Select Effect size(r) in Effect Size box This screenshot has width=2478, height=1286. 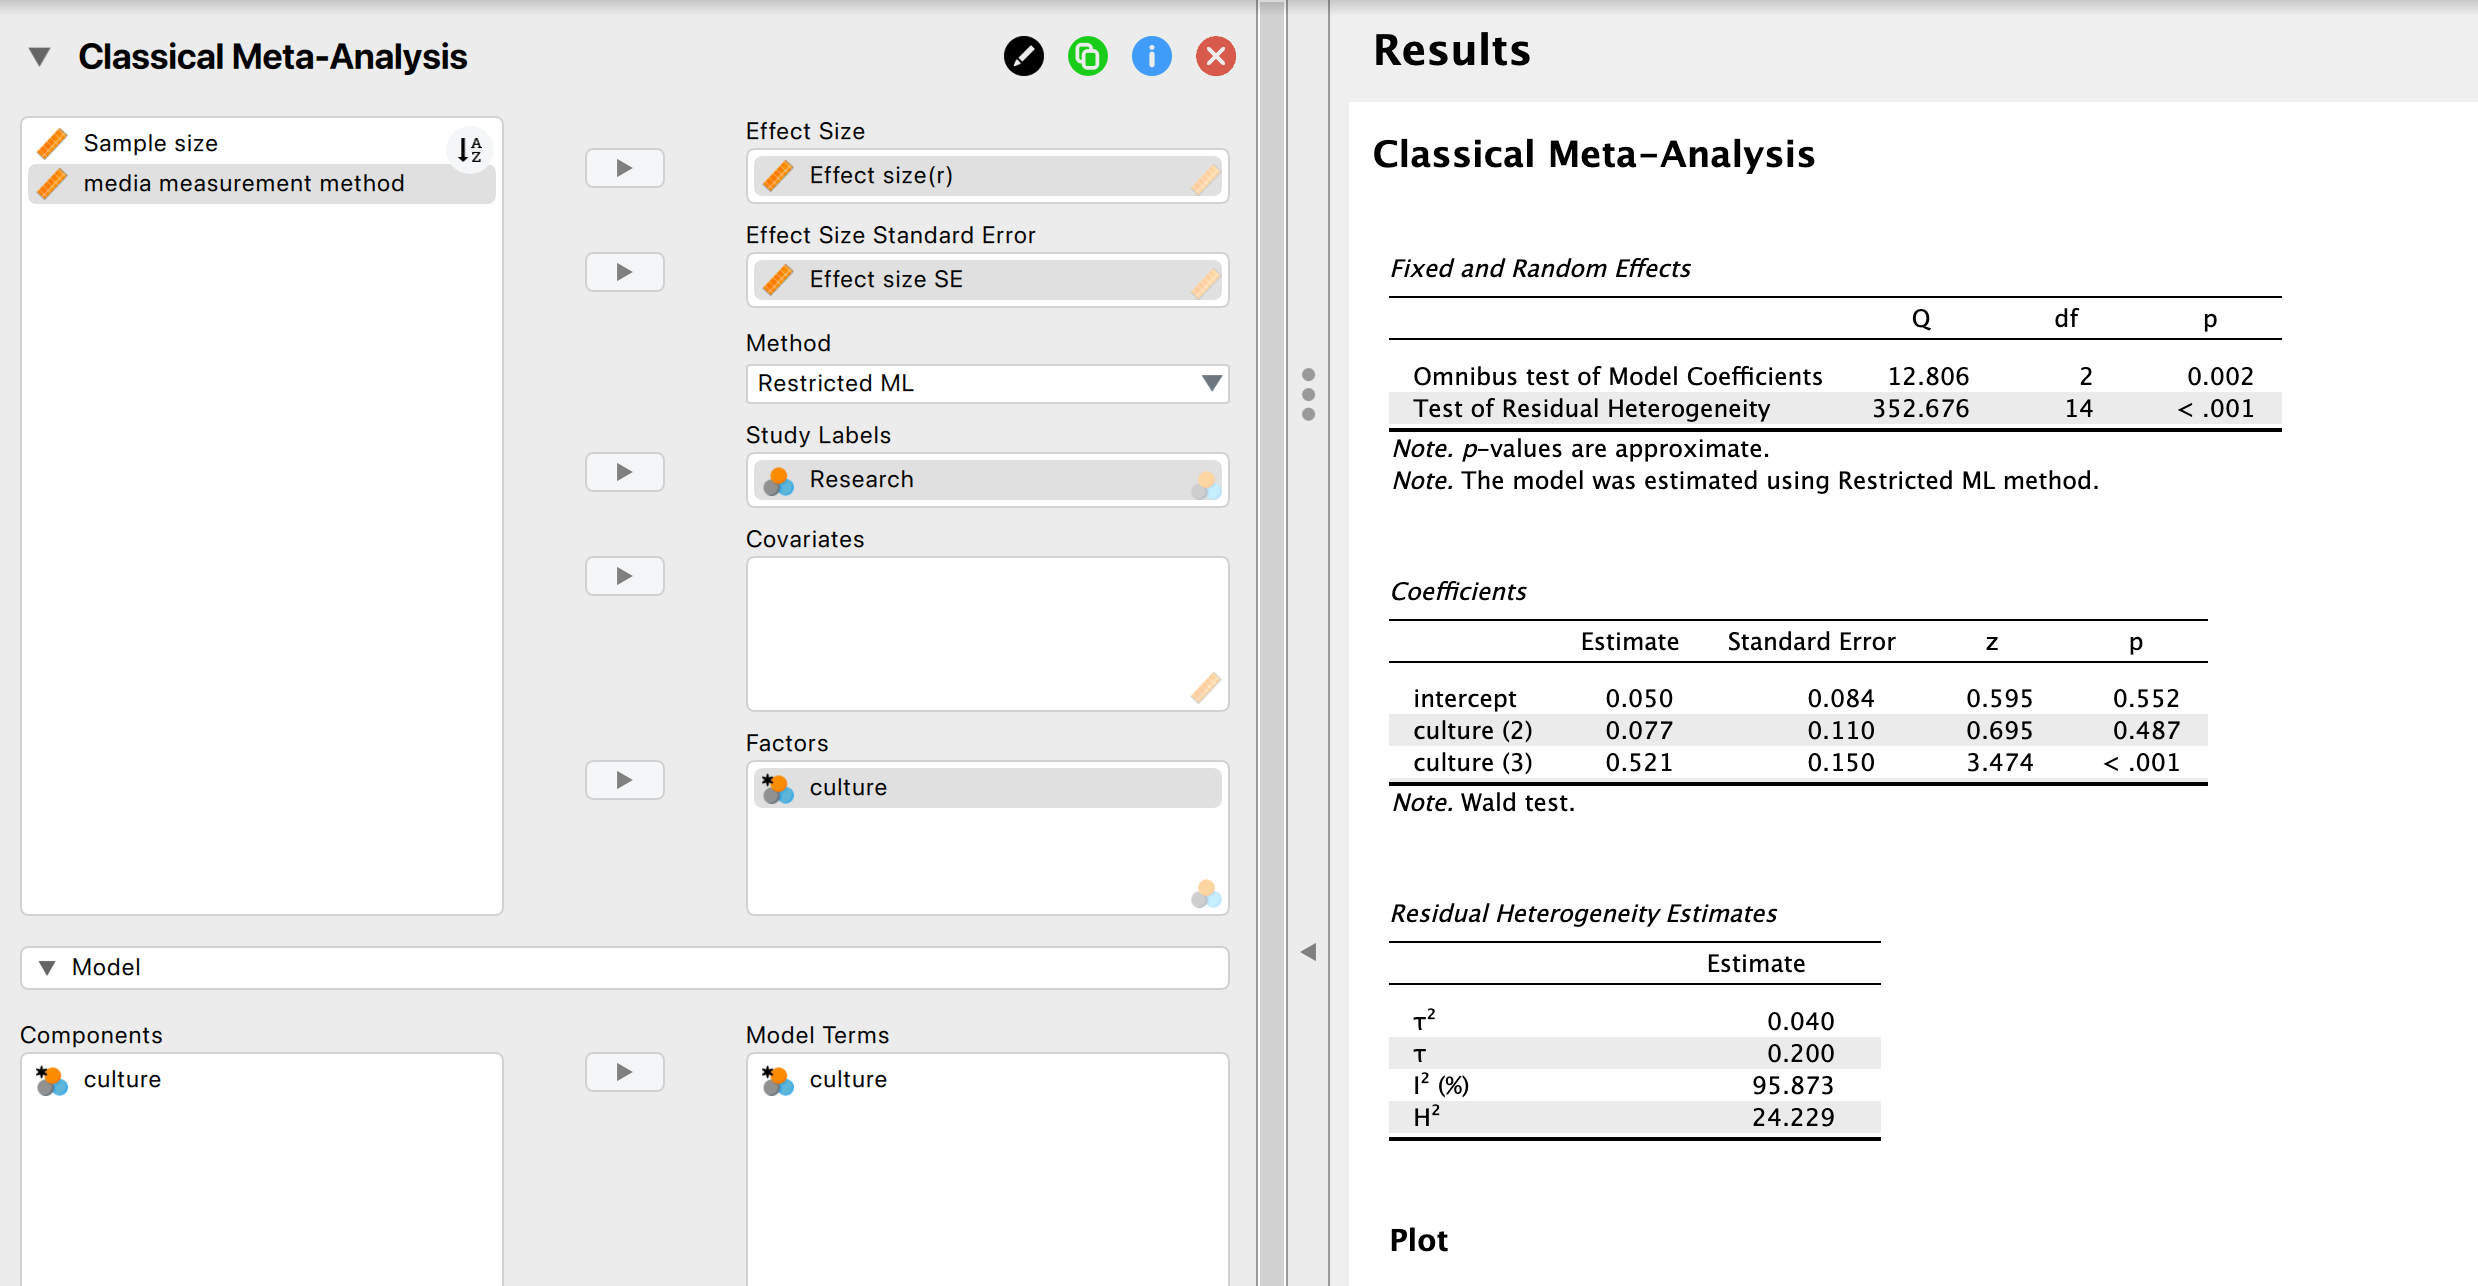(x=987, y=176)
